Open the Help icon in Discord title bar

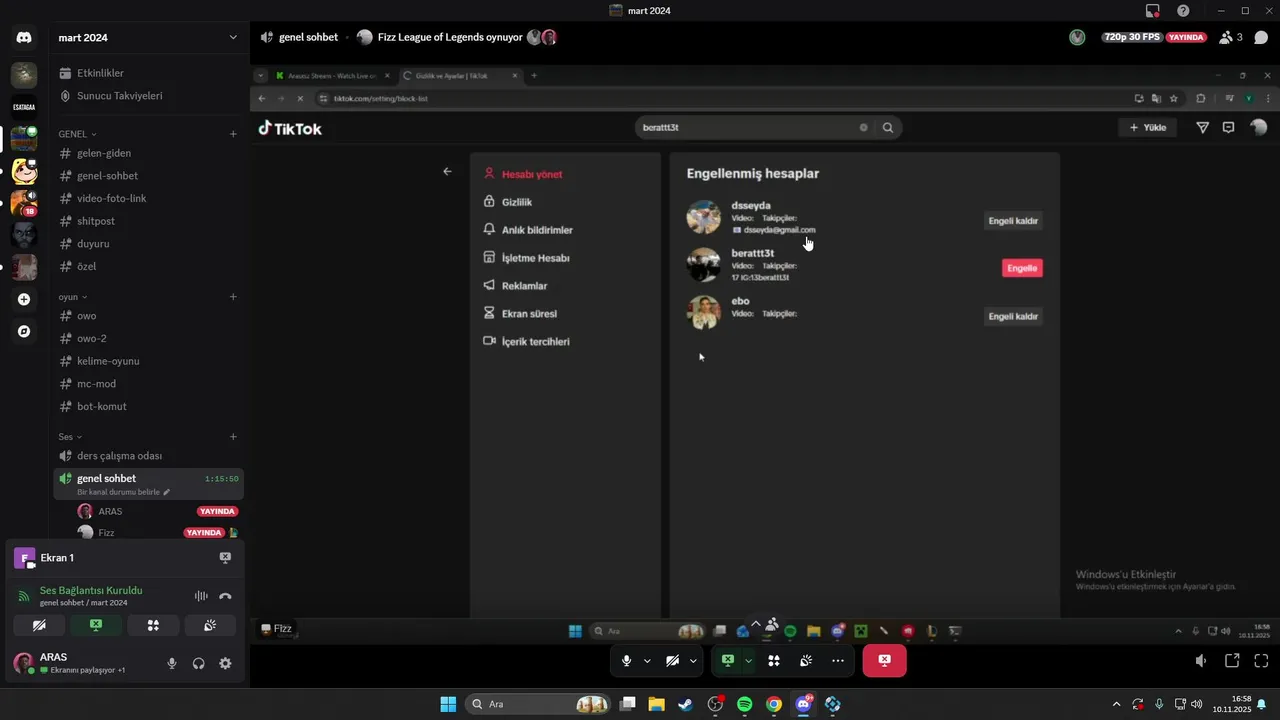click(x=1183, y=11)
